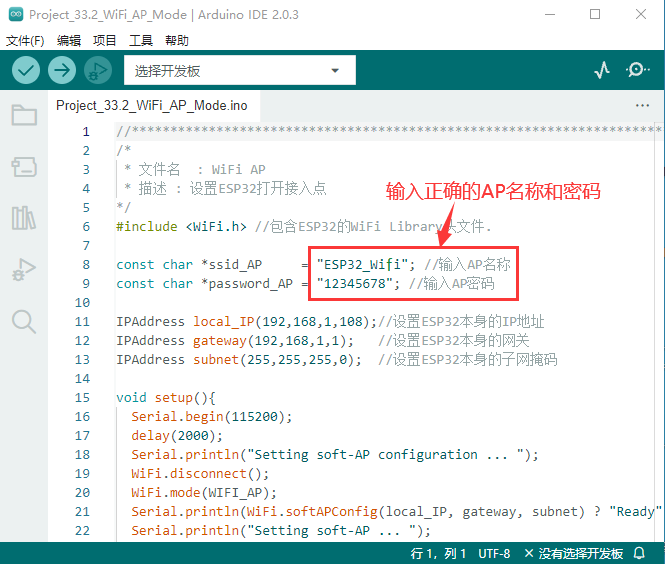665x564 pixels.
Task: Expand the 选择开发板 board selector dropdown
Action: (239, 70)
